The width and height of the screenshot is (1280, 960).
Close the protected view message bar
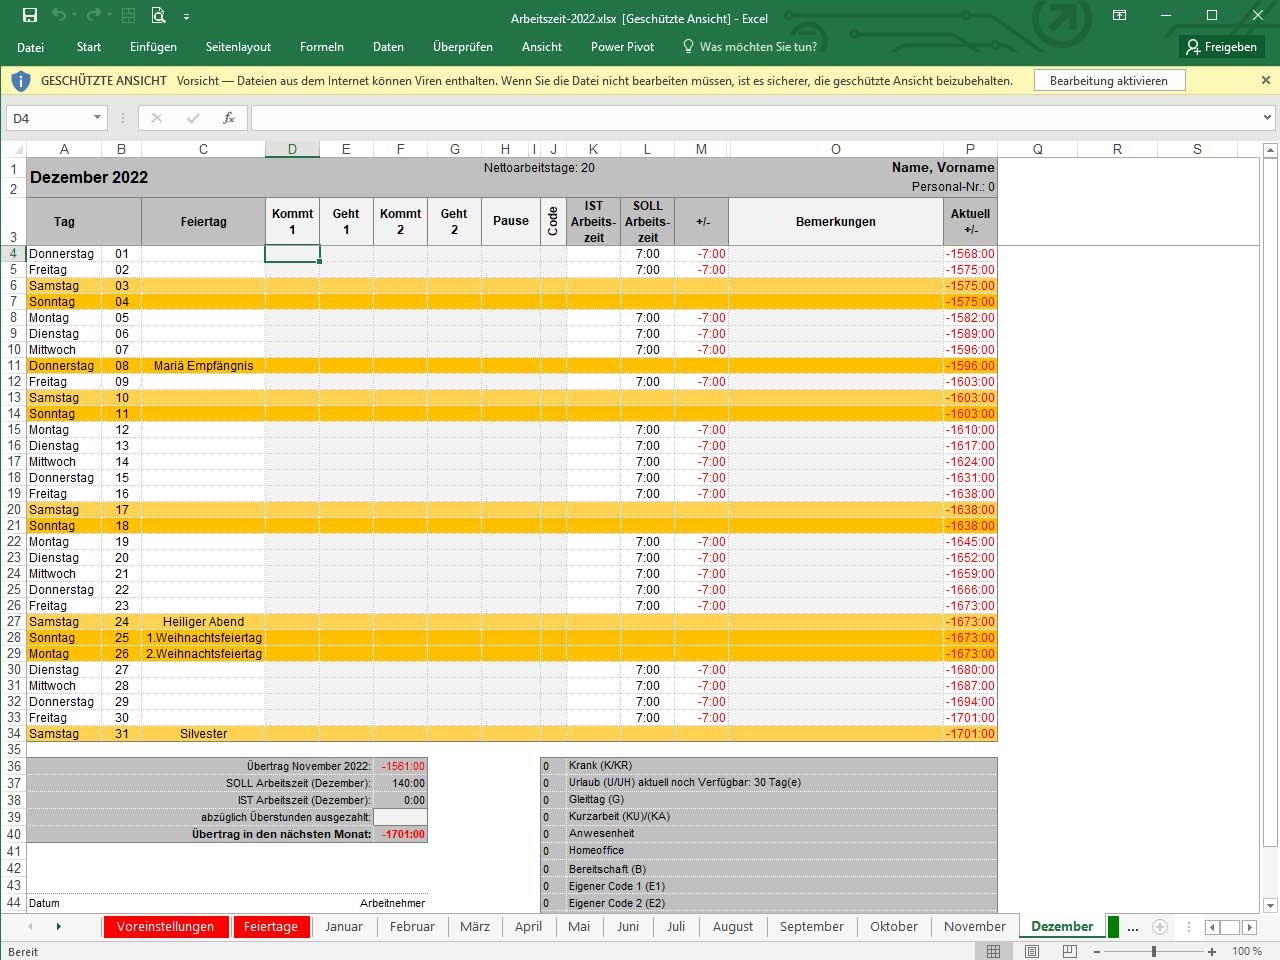coord(1265,80)
